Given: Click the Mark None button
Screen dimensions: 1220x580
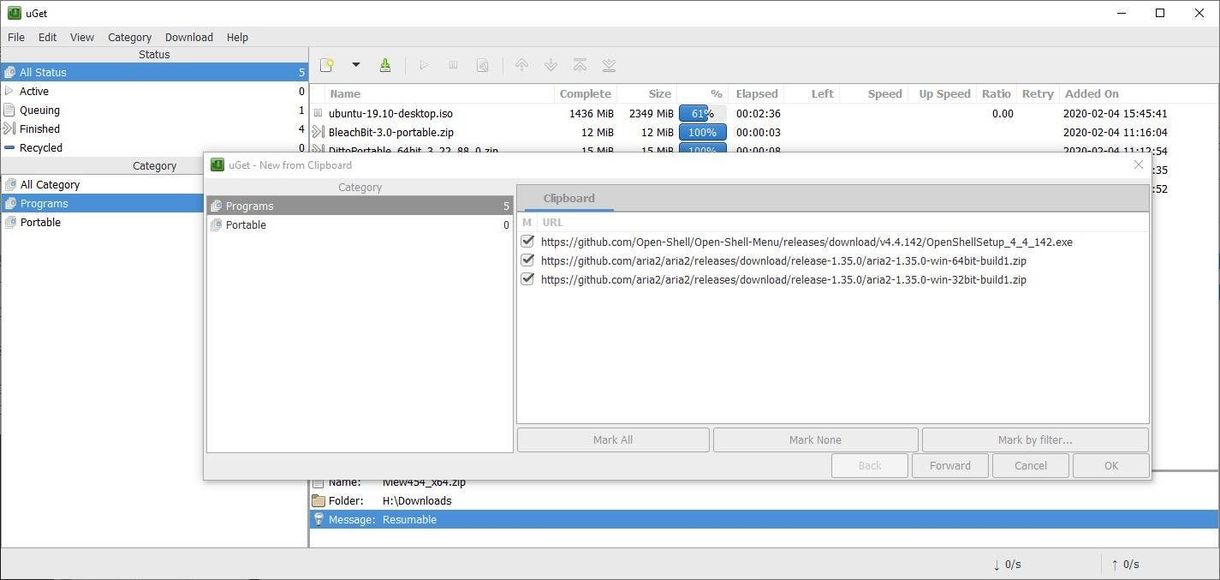Looking at the screenshot, I should [815, 440].
